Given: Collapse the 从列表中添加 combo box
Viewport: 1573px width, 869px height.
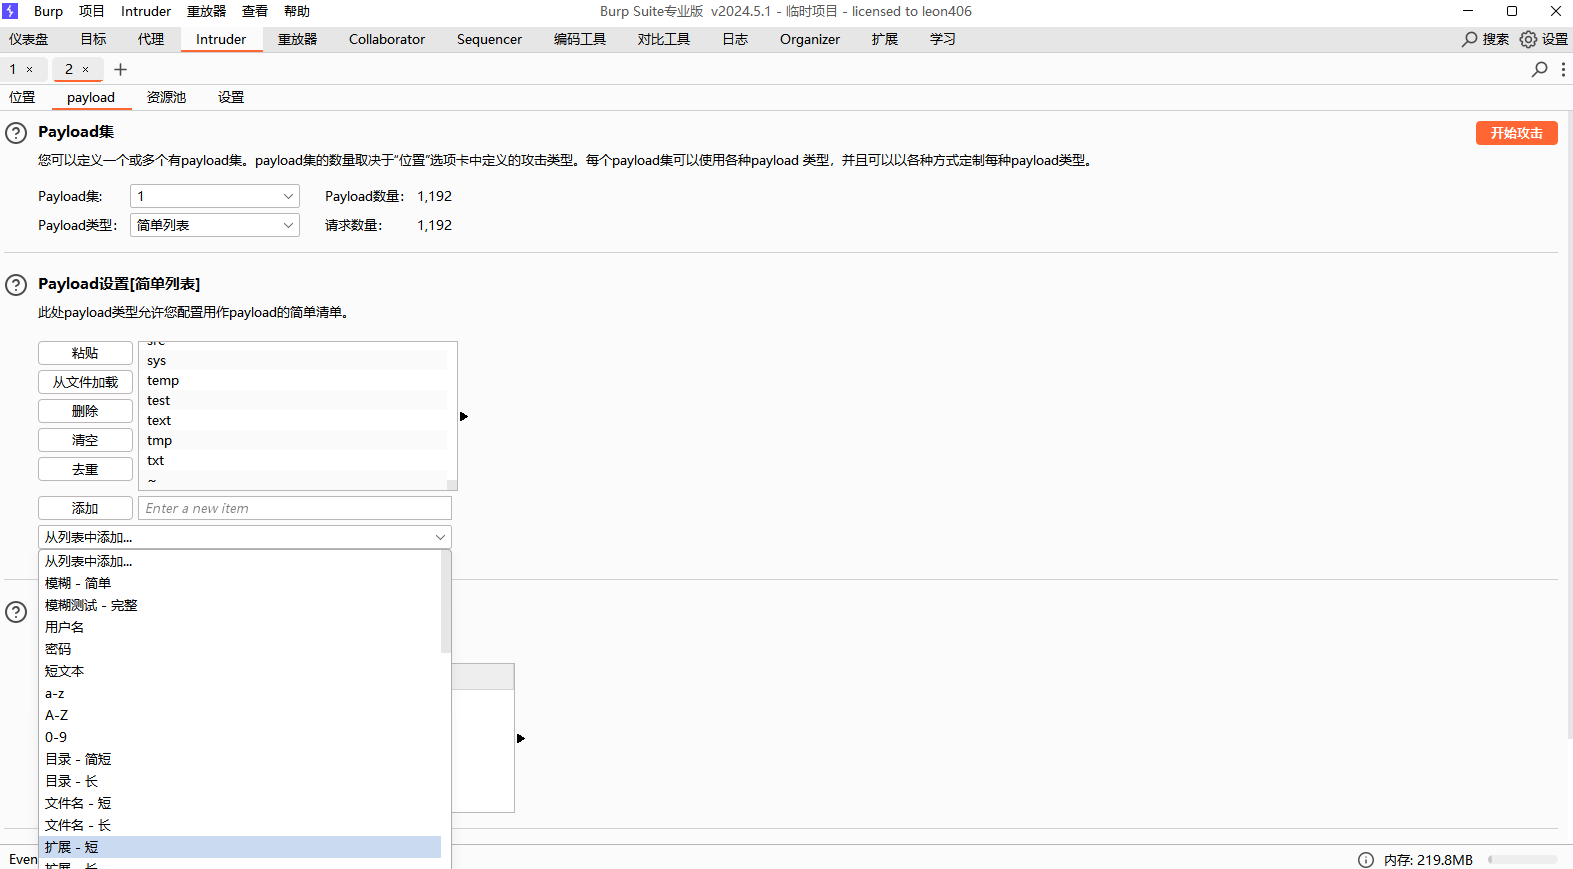Looking at the screenshot, I should (244, 537).
